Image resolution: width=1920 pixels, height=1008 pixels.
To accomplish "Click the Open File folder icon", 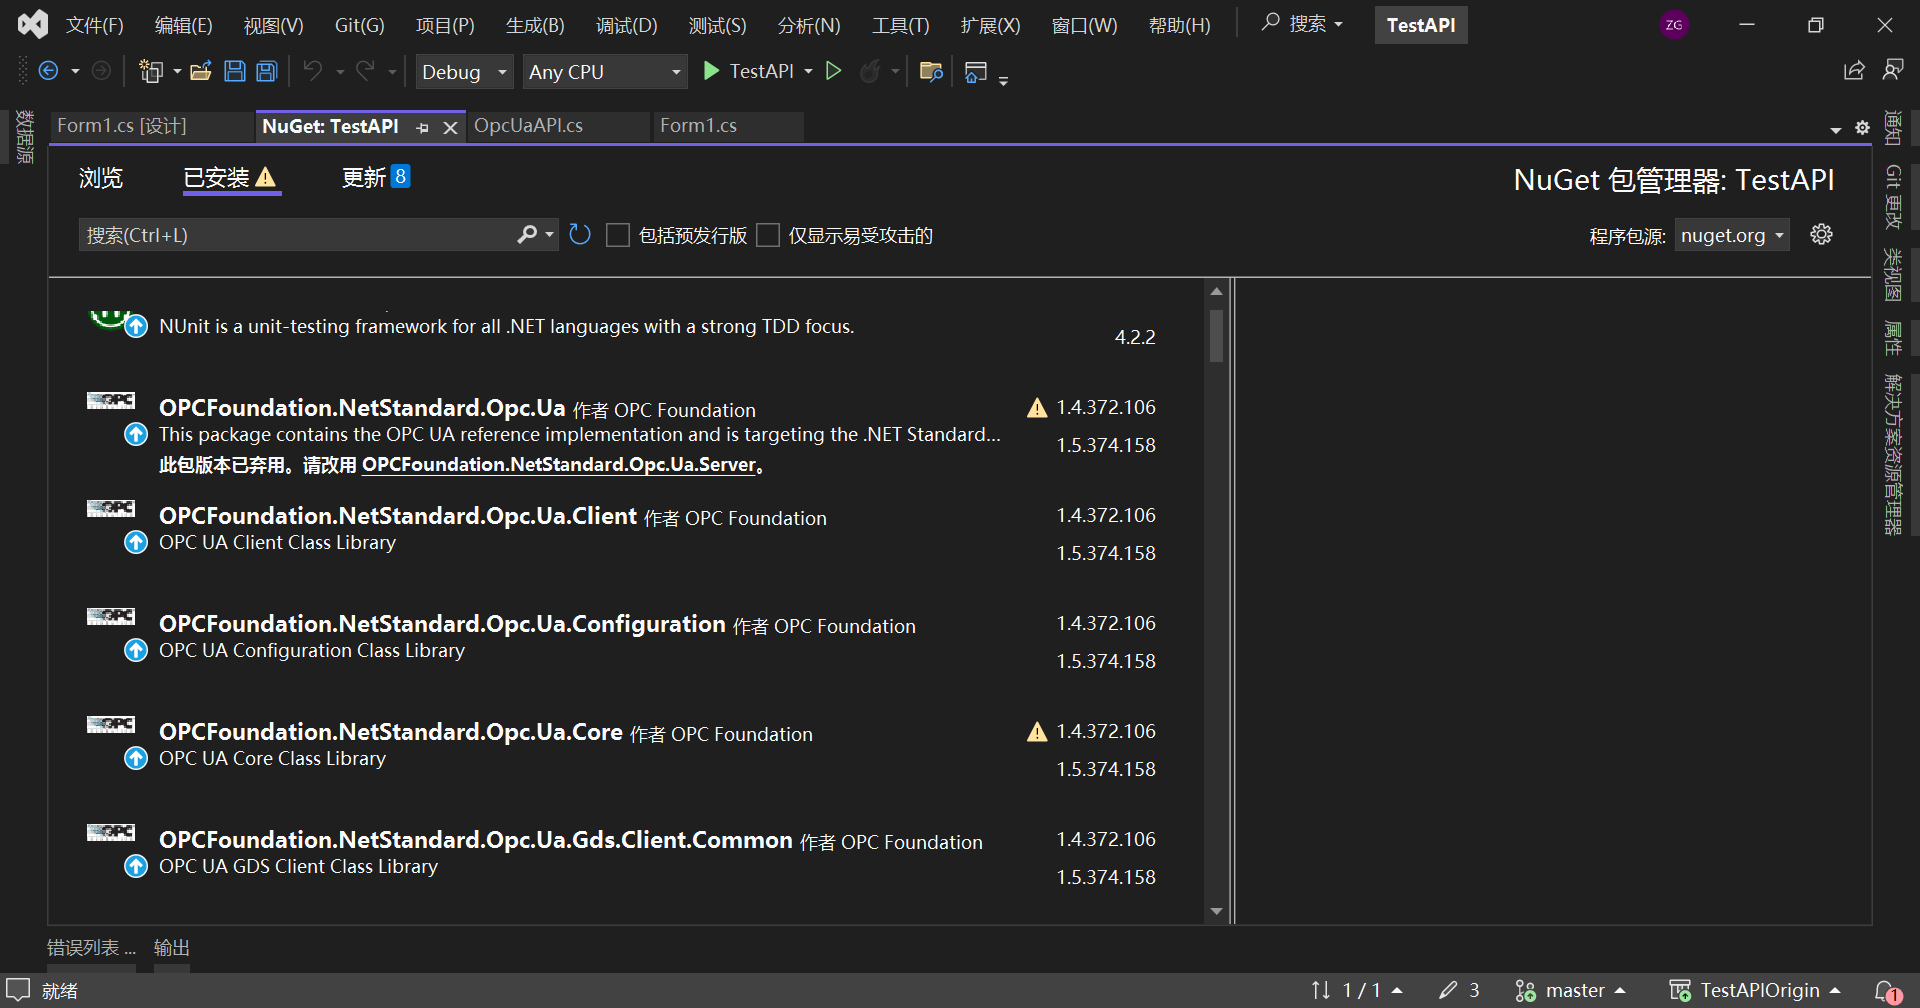I will (201, 71).
